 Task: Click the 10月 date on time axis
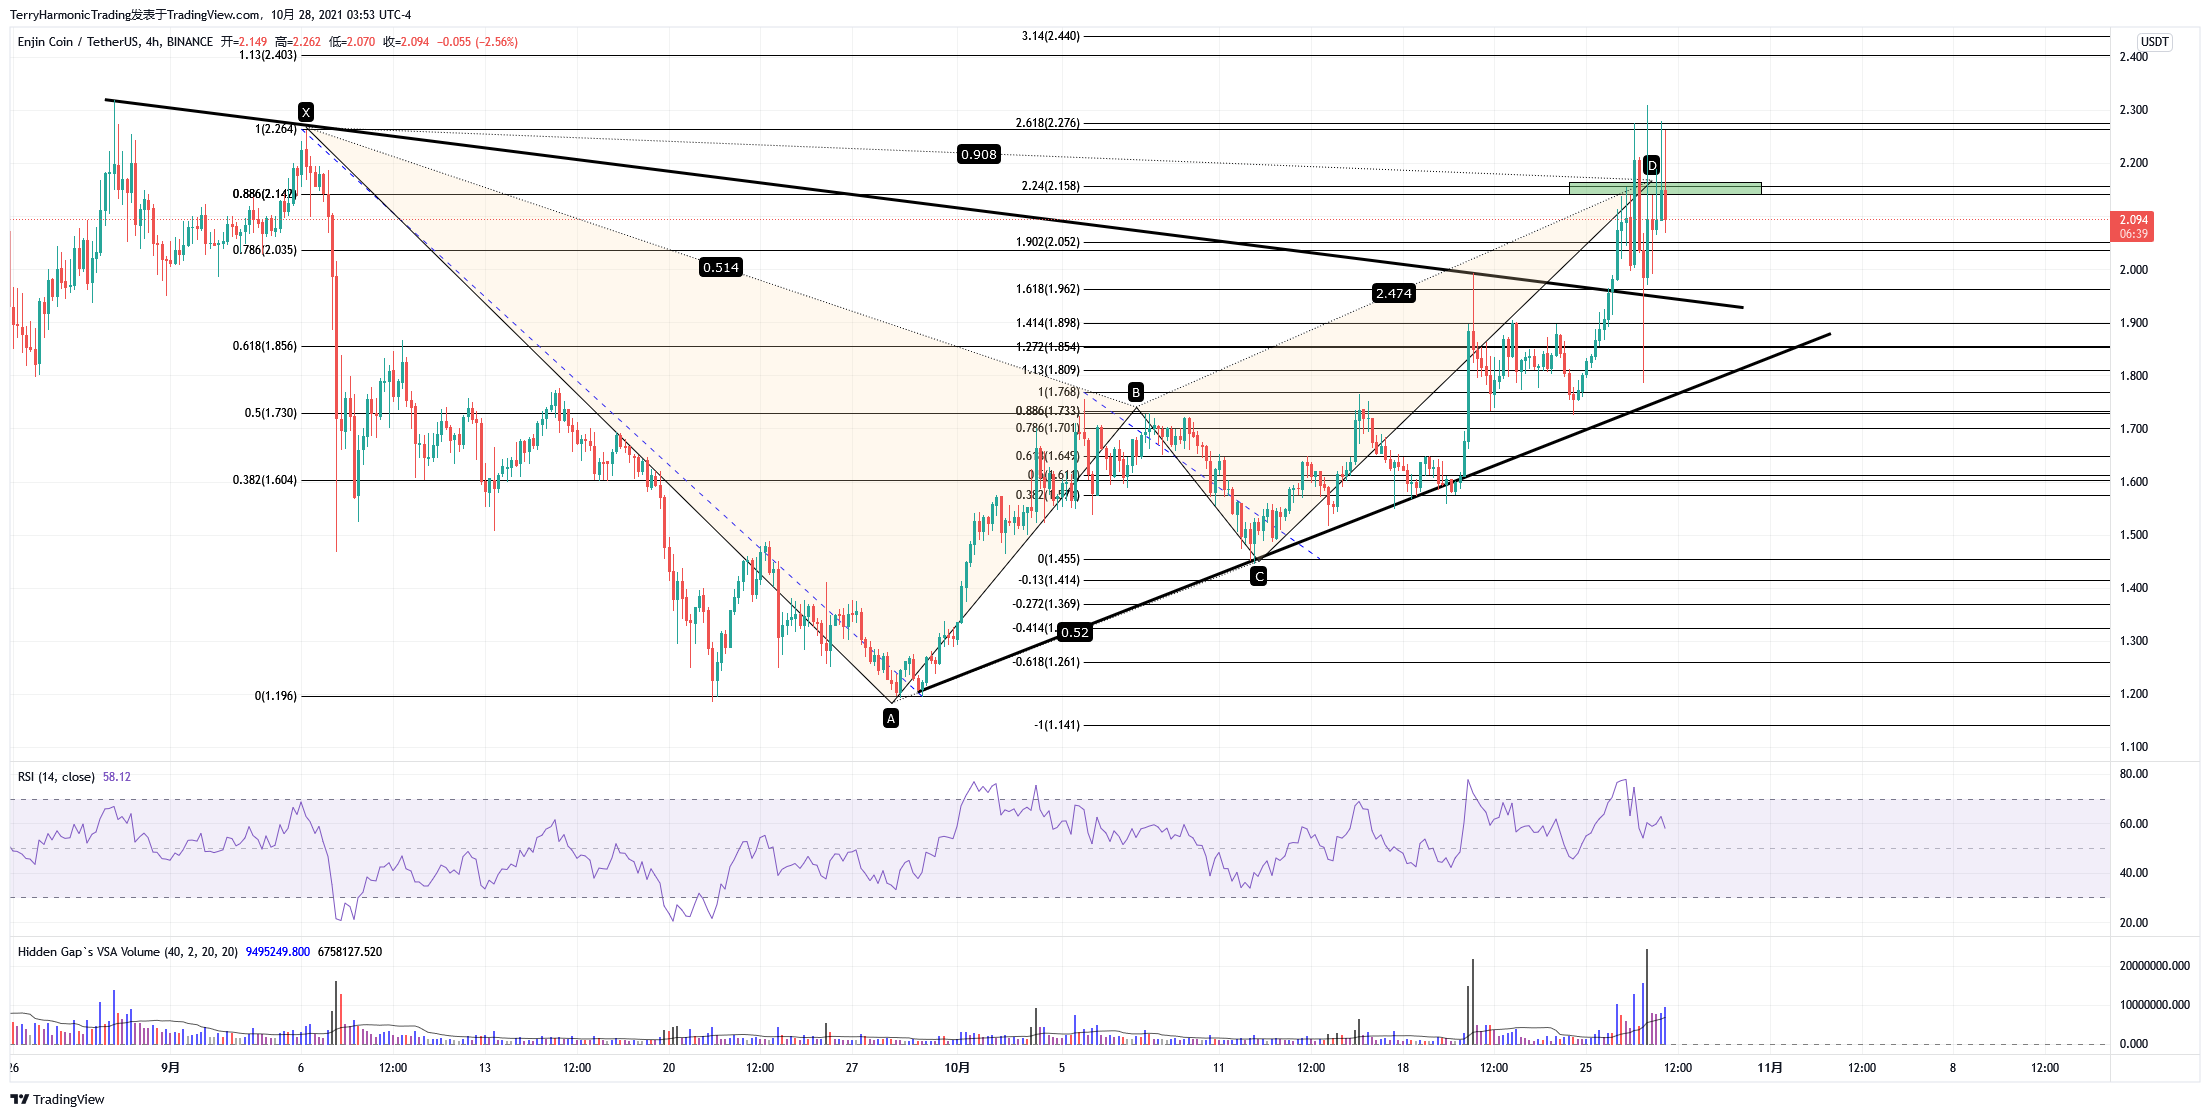(x=957, y=1068)
